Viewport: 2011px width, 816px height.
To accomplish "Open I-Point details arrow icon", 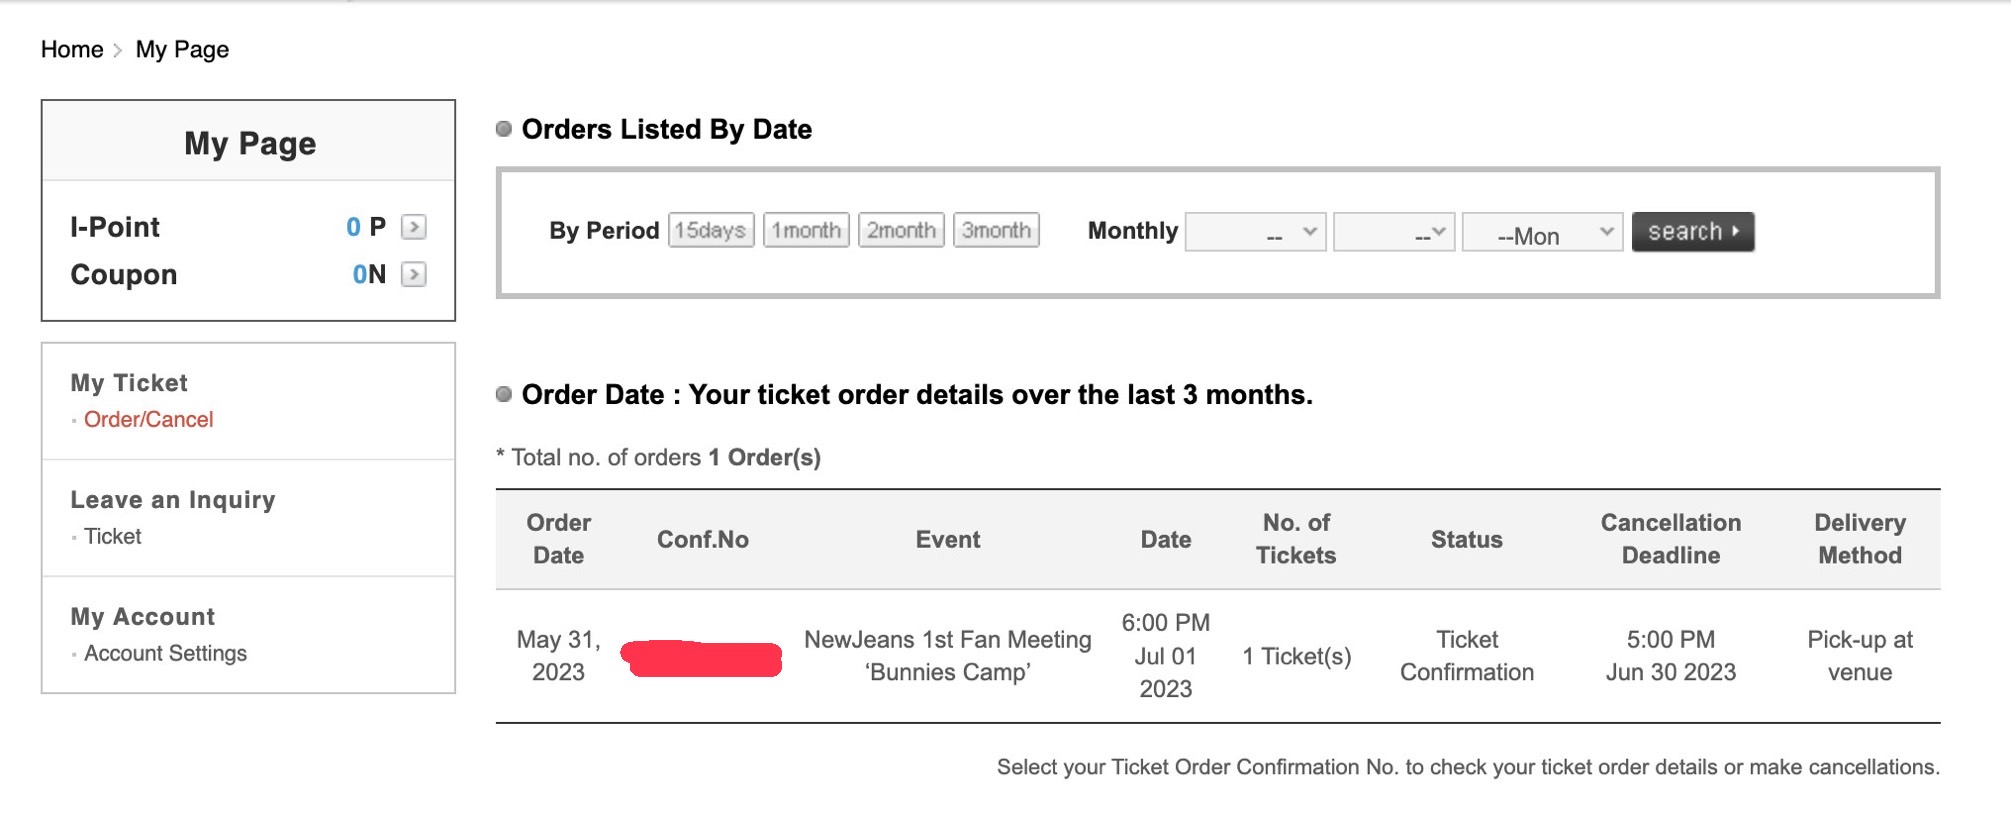I will pos(413,227).
